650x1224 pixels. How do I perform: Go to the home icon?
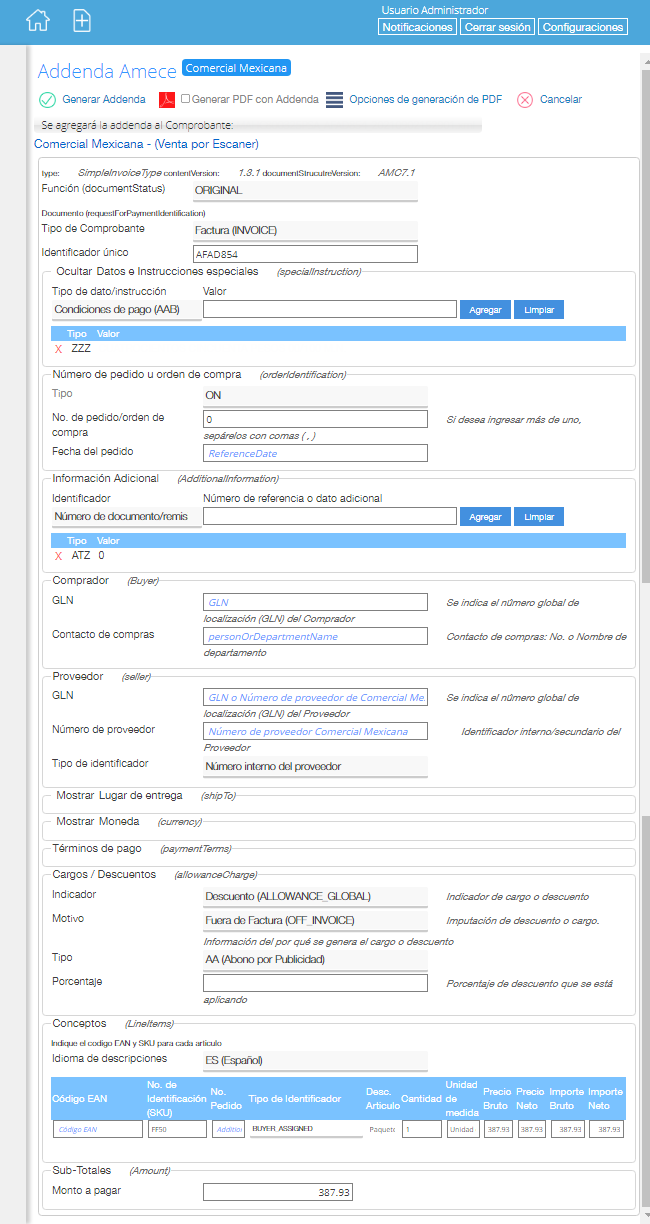(37, 20)
